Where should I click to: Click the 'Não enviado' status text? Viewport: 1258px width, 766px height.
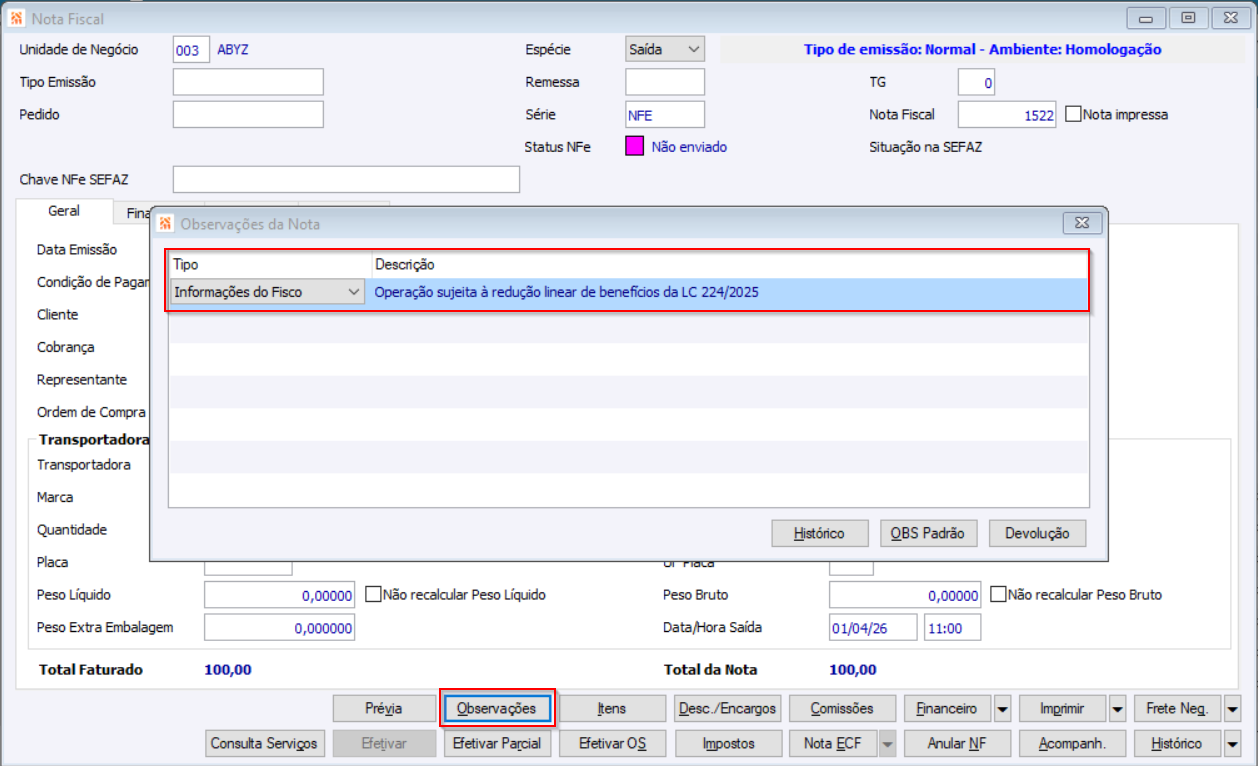[689, 146]
